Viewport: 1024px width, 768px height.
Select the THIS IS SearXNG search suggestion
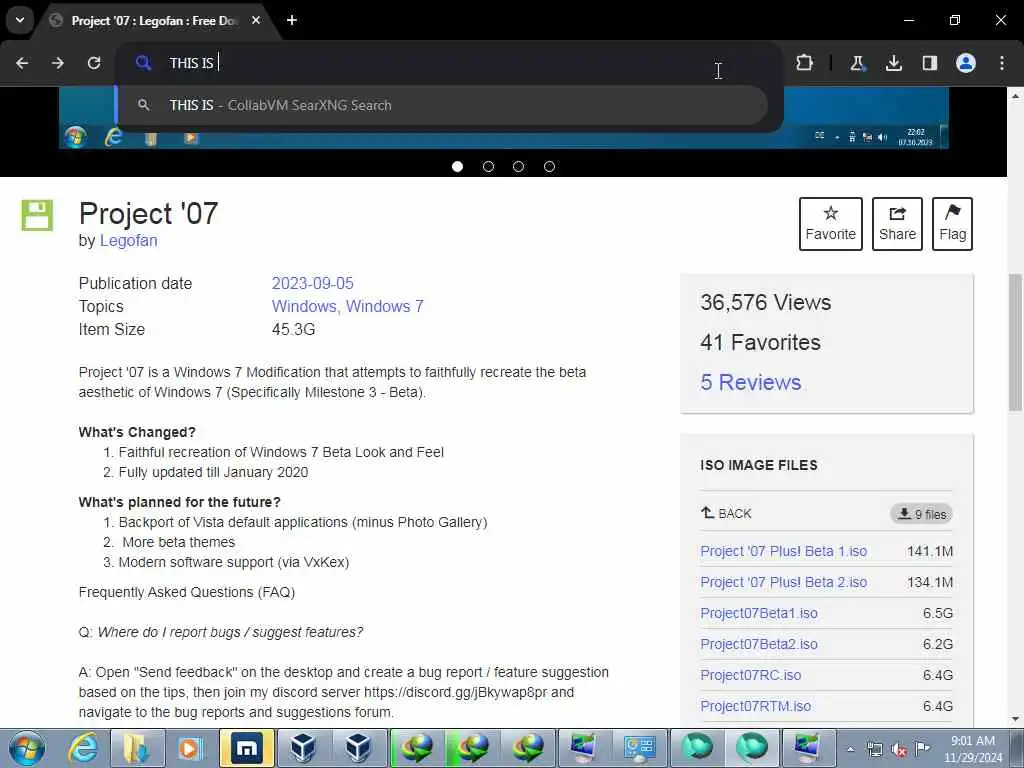click(443, 105)
